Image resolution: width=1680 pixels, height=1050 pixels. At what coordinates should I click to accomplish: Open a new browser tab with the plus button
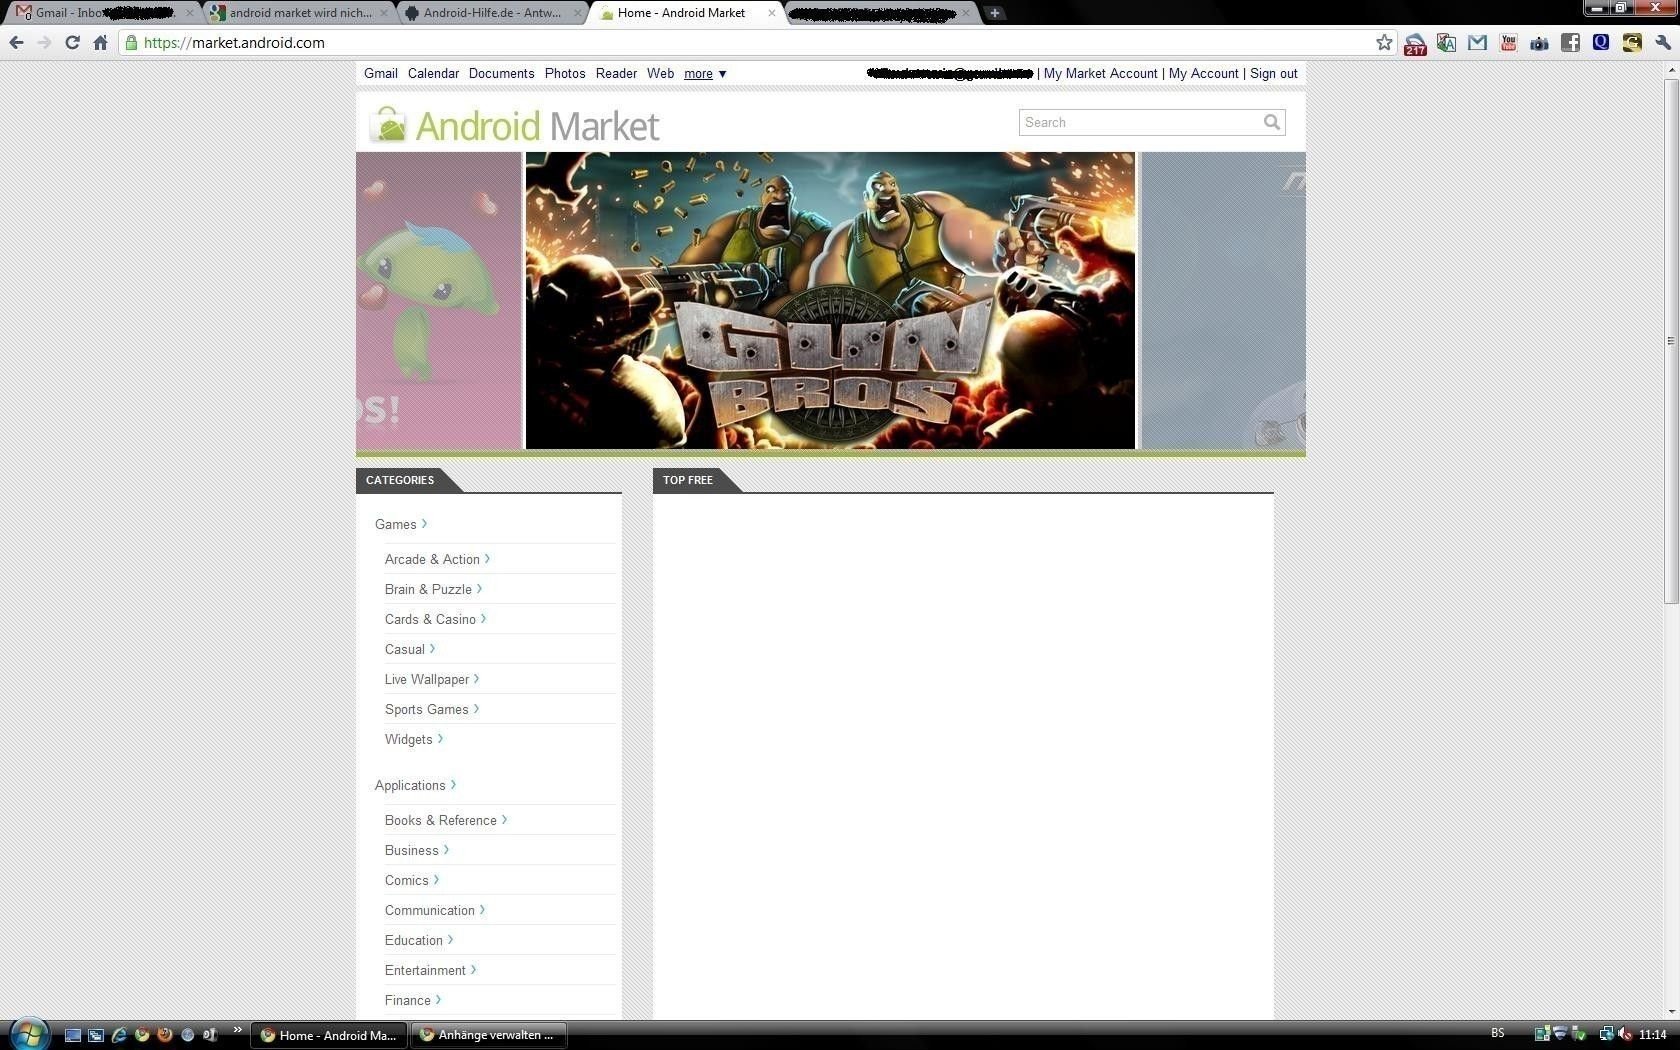click(x=995, y=13)
